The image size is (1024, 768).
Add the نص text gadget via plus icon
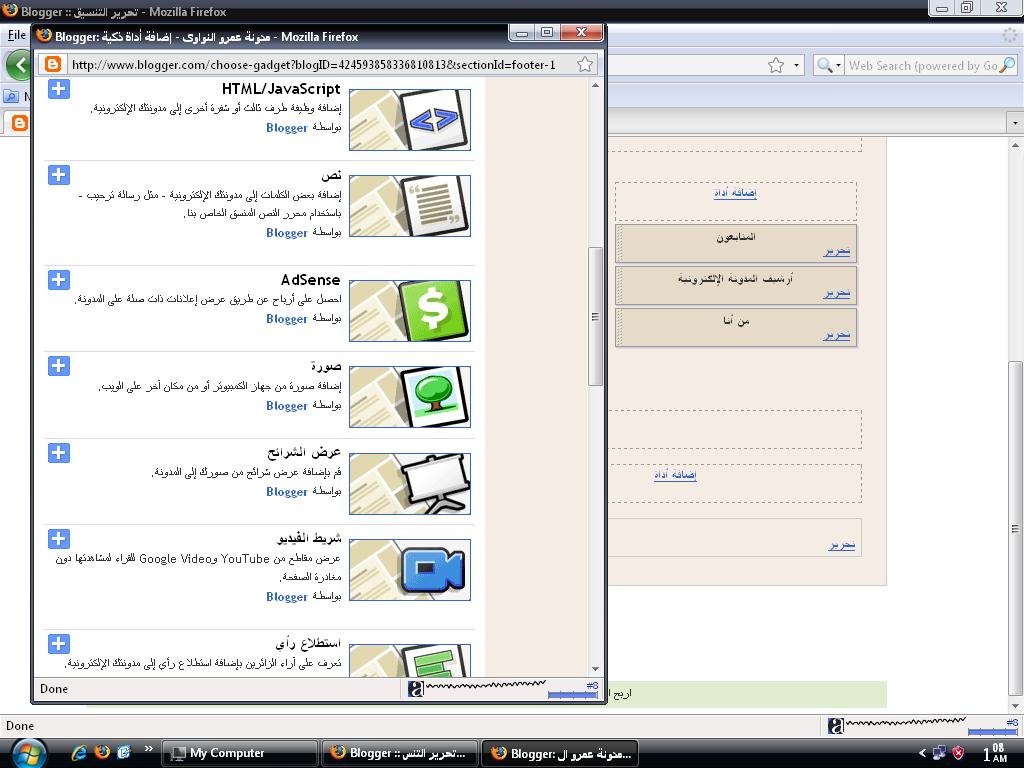pos(59,175)
